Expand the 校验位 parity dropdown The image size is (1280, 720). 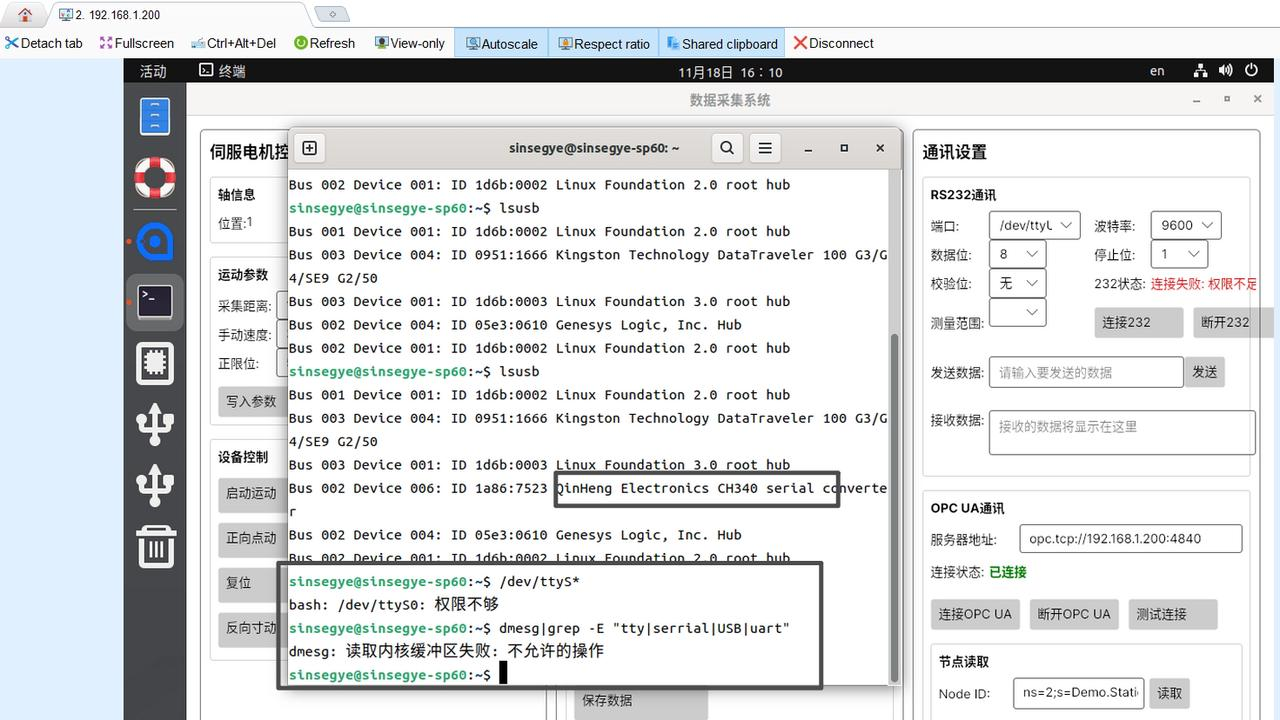[1017, 283]
